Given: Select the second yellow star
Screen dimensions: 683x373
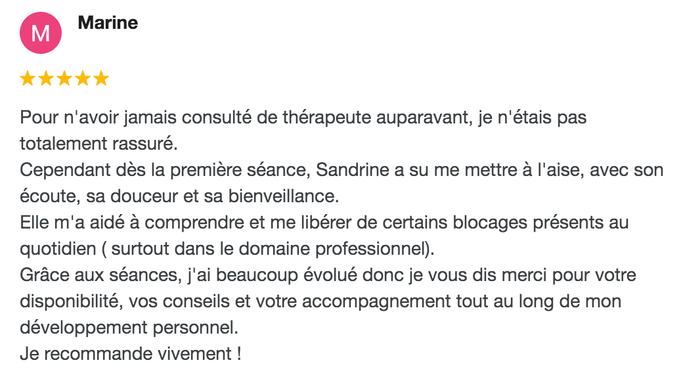Looking at the screenshot, I should tap(46, 78).
